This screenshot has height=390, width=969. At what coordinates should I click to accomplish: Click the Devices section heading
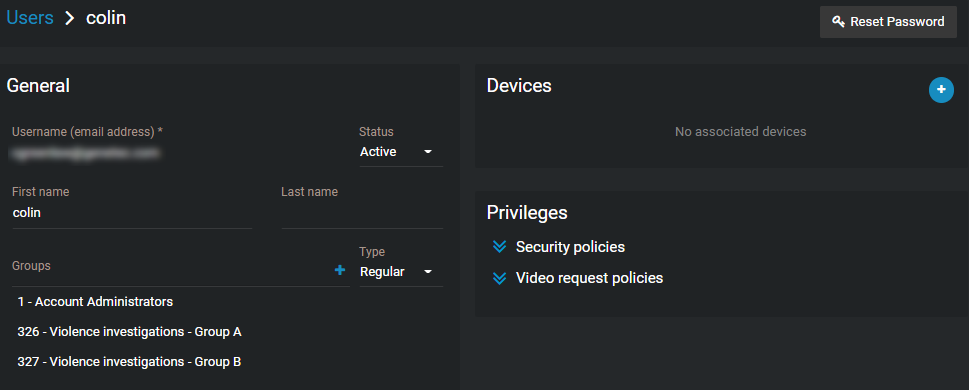click(519, 86)
